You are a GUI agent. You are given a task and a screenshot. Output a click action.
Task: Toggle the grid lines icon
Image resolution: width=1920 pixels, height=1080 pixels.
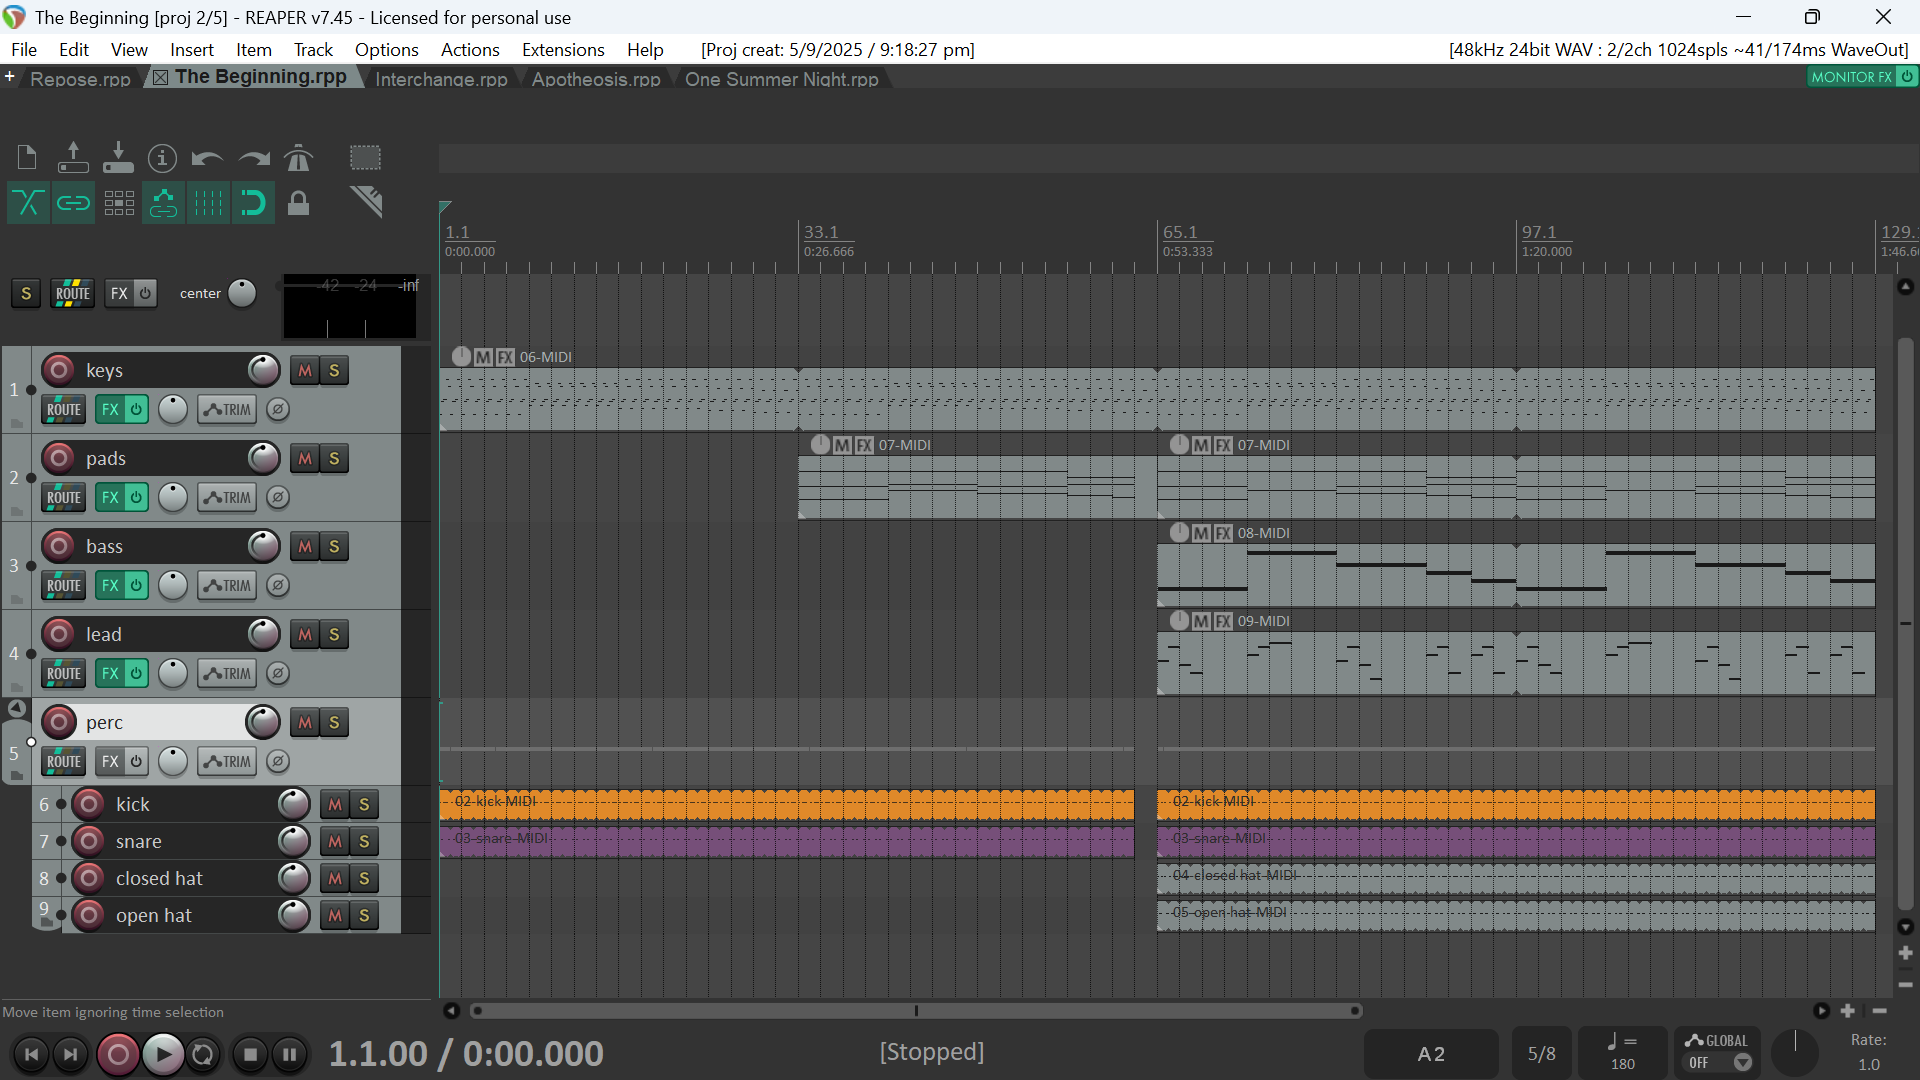point(208,203)
